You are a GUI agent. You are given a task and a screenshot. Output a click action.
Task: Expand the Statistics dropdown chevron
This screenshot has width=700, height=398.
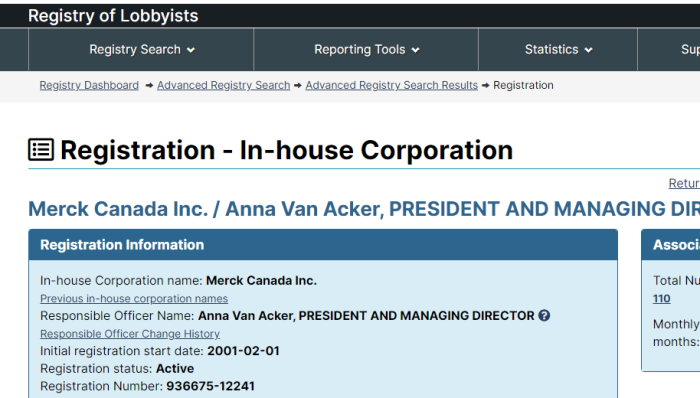point(588,50)
